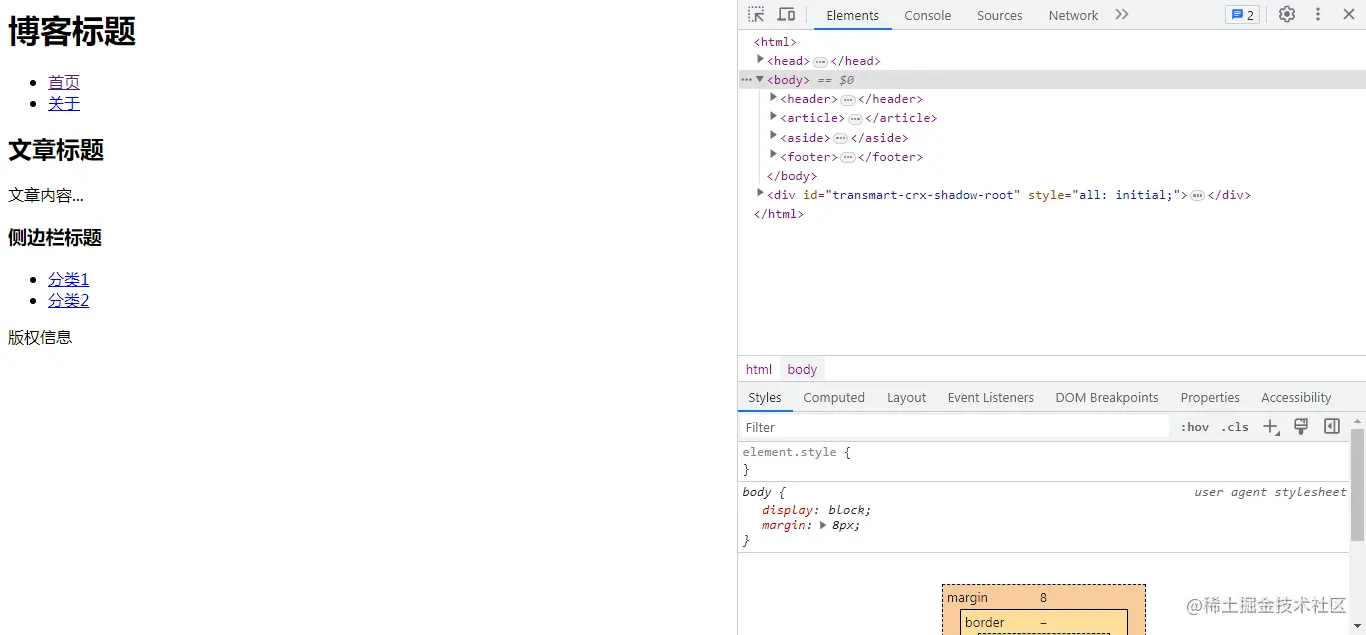1366x635 pixels.
Task: Toggle the device toolbar icon
Action: tap(787, 14)
